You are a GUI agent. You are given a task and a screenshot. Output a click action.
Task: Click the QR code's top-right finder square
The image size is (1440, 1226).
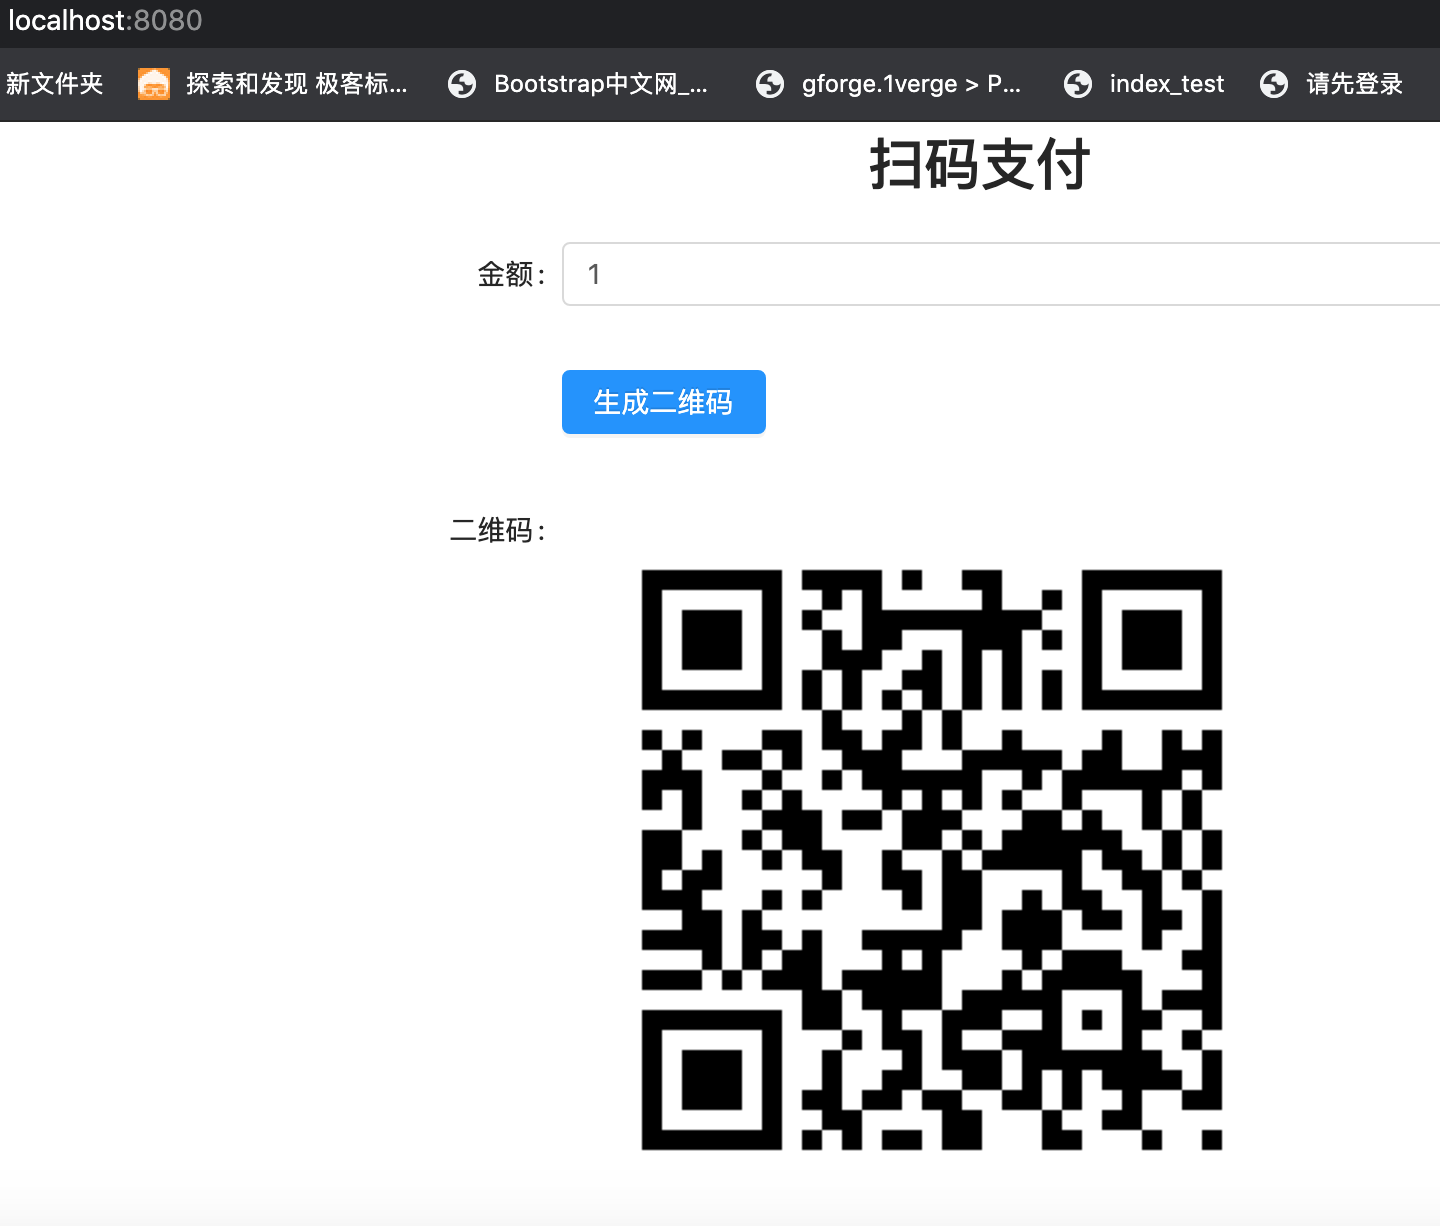[x=1152, y=640]
